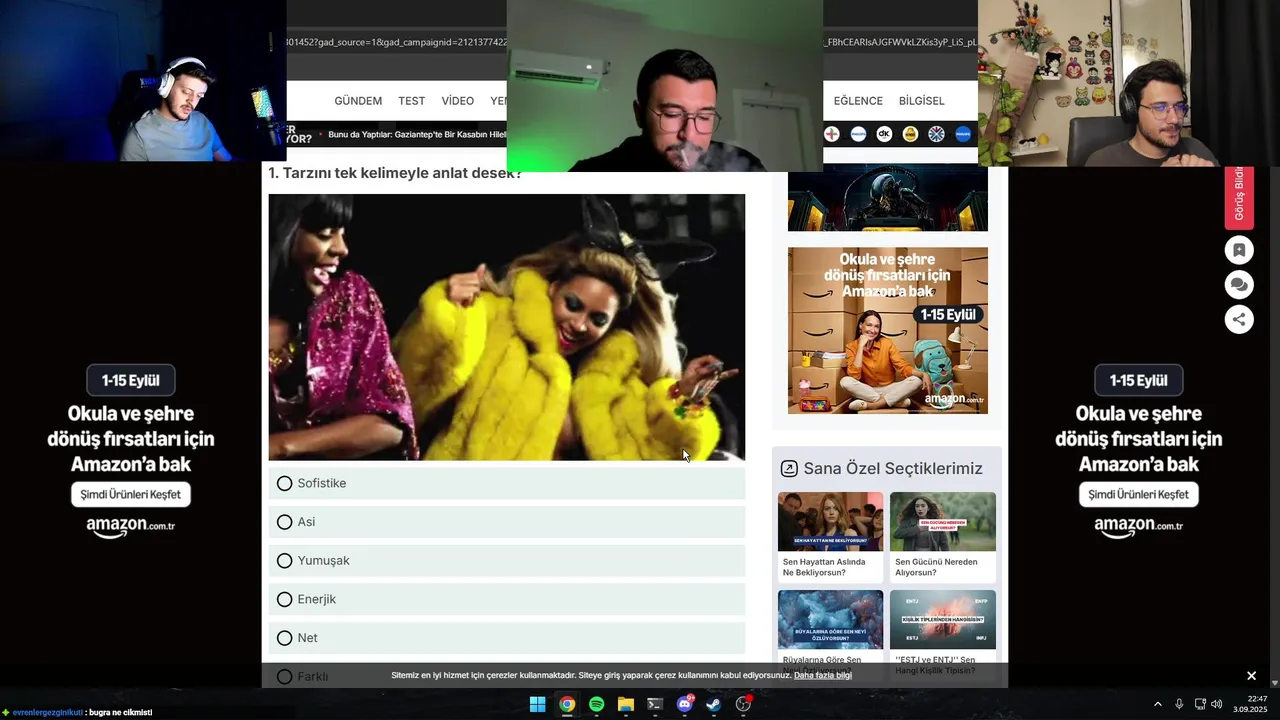This screenshot has width=1280, height=720.
Task: Open the ESTJ ve ENTJ personality quiz thumbnail
Action: coord(943,619)
